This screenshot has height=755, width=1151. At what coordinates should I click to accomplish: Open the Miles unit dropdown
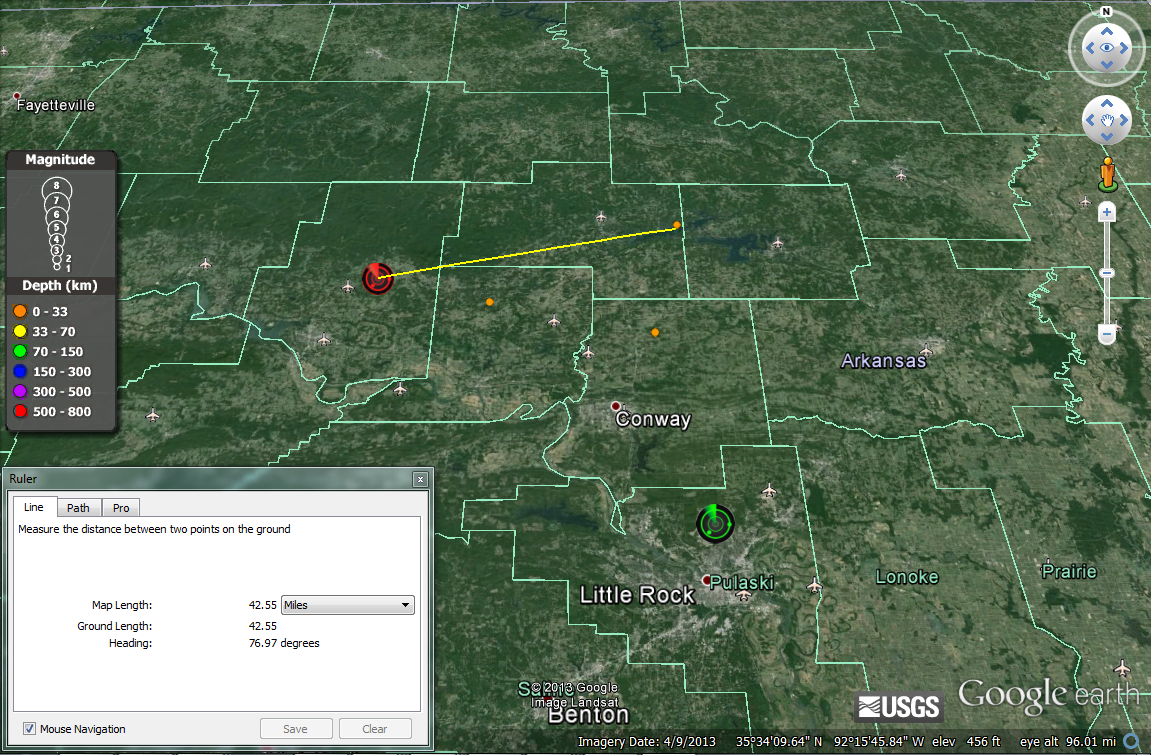tap(348, 605)
